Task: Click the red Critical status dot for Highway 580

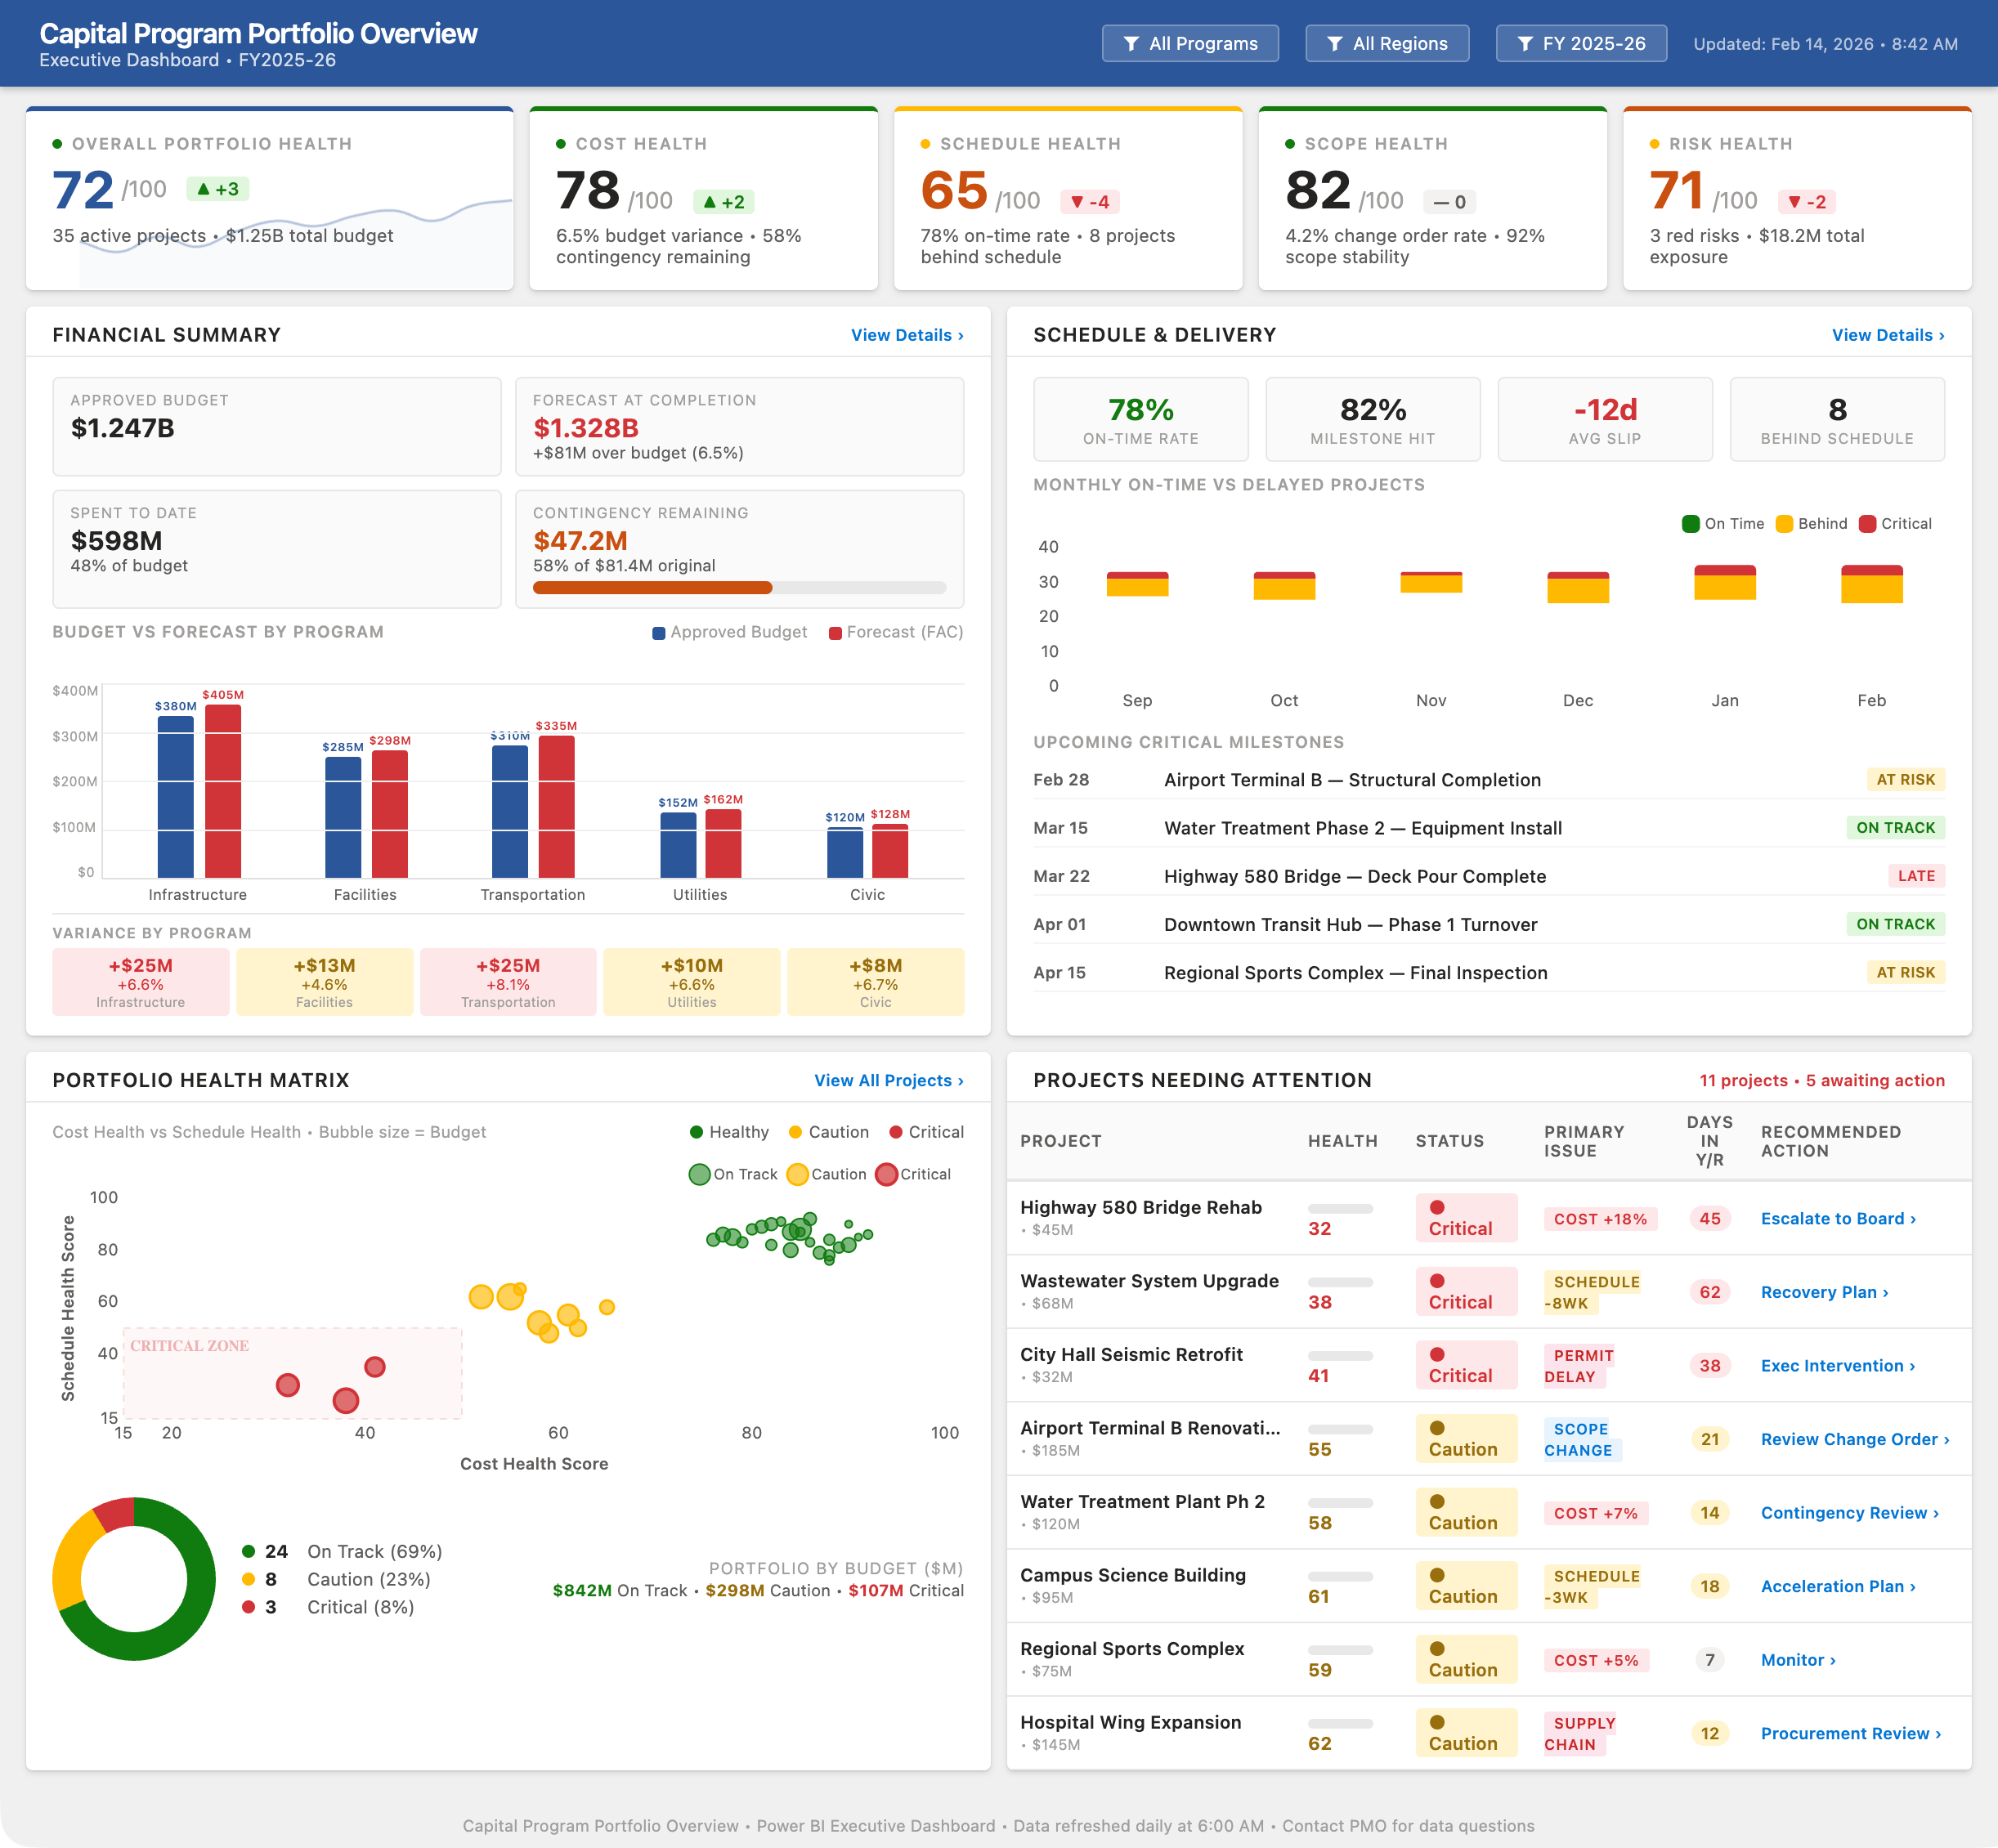Action: pos(1437,1207)
